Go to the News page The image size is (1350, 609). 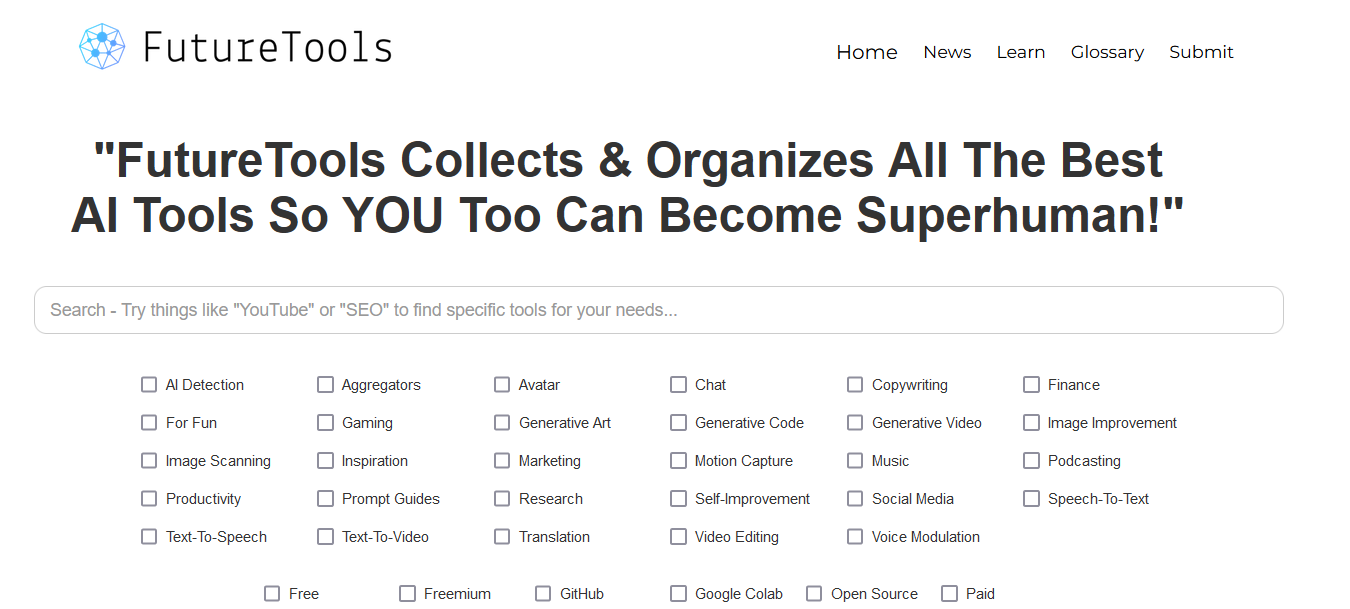pos(946,52)
